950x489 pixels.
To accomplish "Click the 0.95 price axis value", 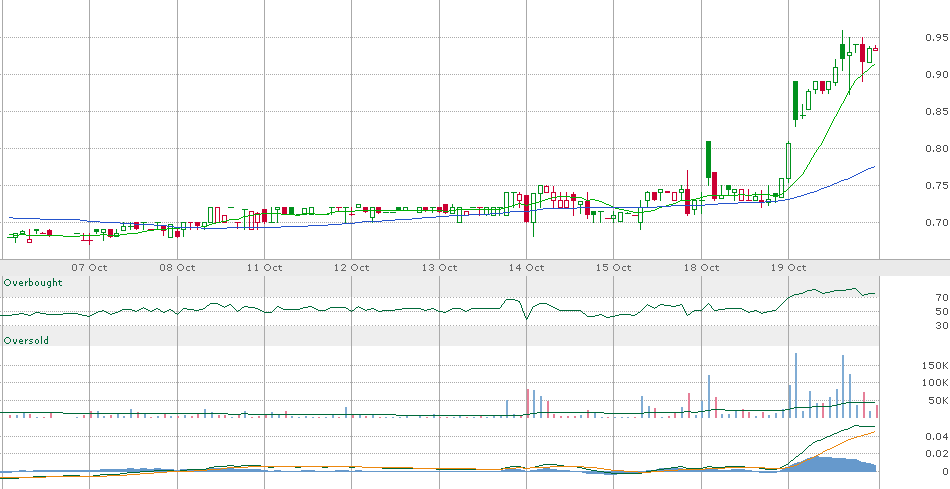I will [x=936, y=38].
